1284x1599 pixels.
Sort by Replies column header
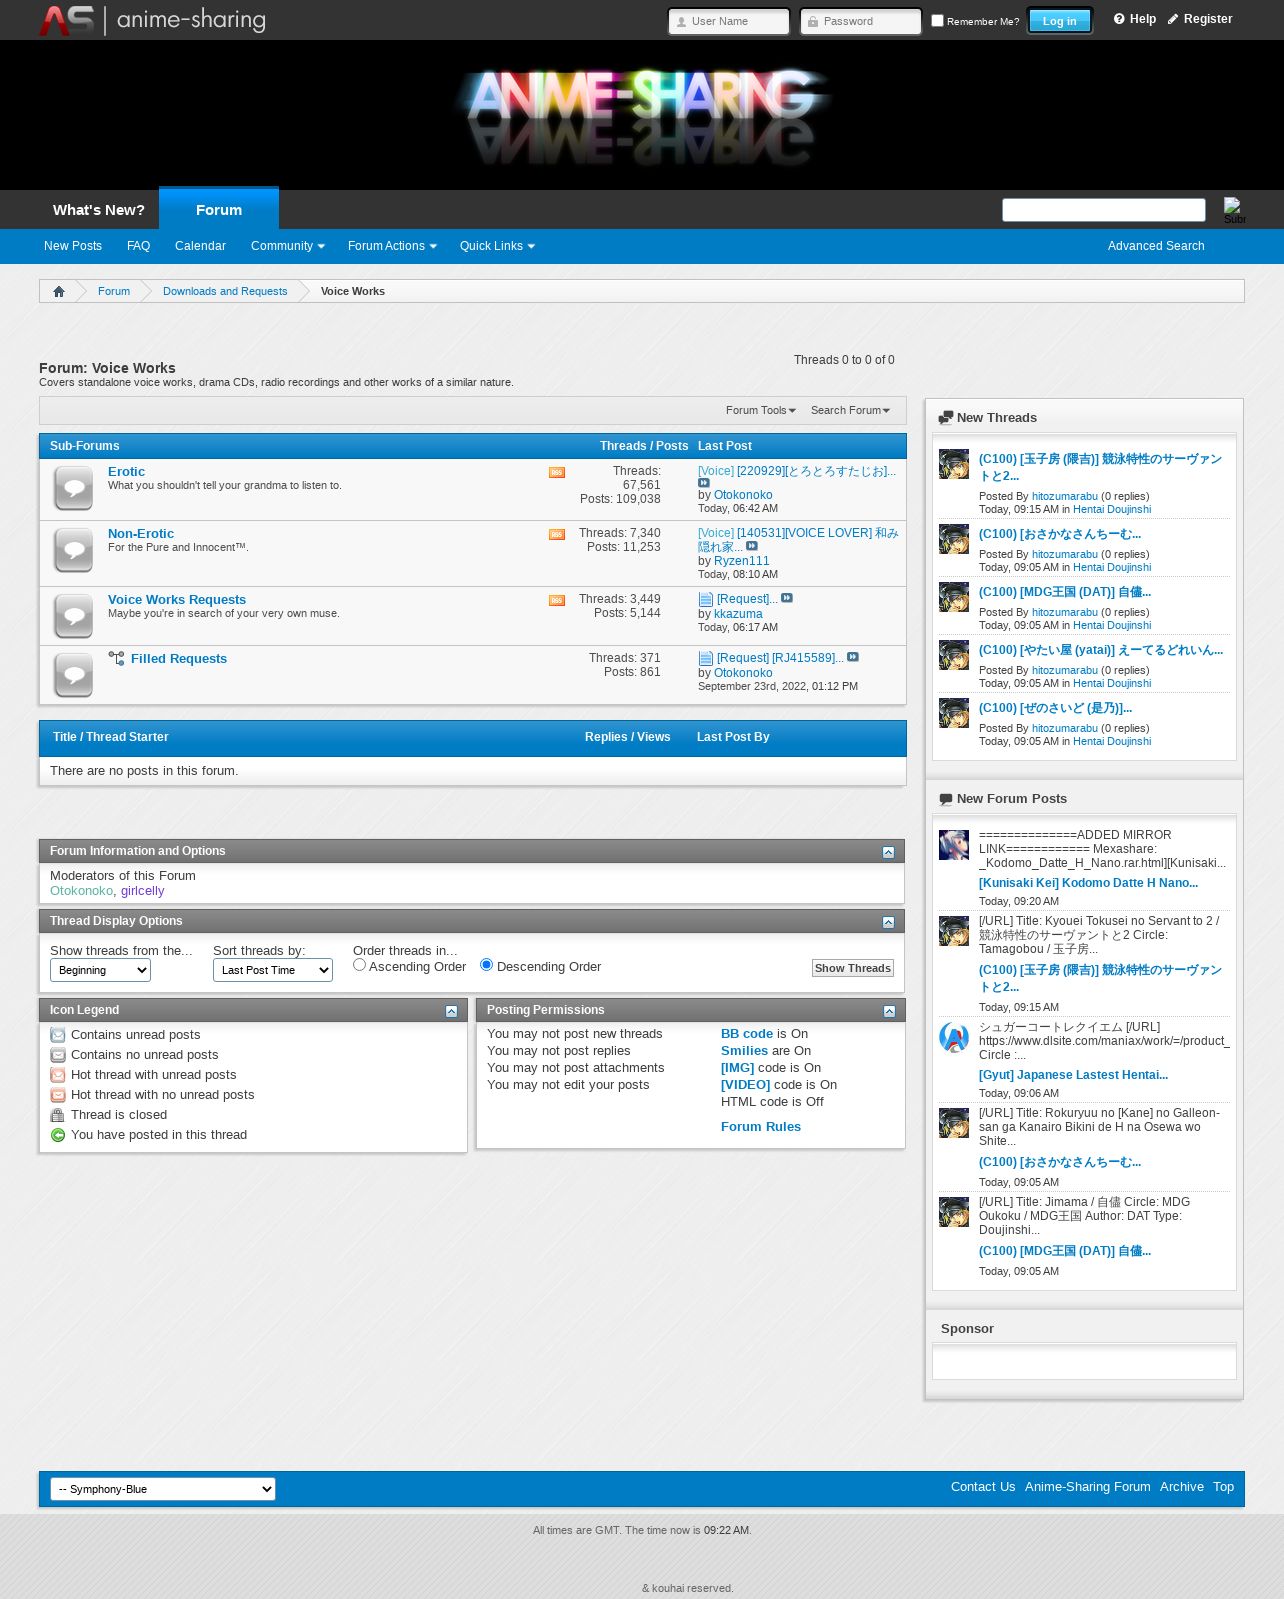coord(606,737)
